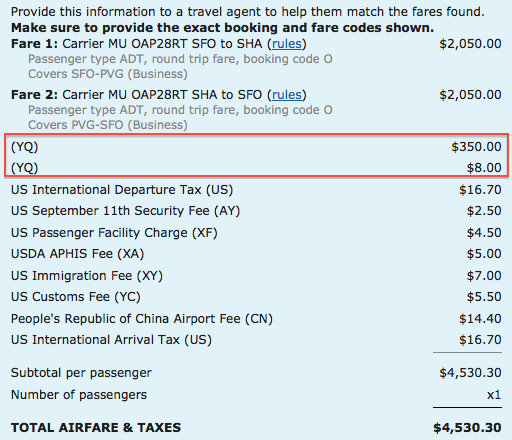Click the first YQ surcharge label
512x440 pixels.
(x=25, y=147)
